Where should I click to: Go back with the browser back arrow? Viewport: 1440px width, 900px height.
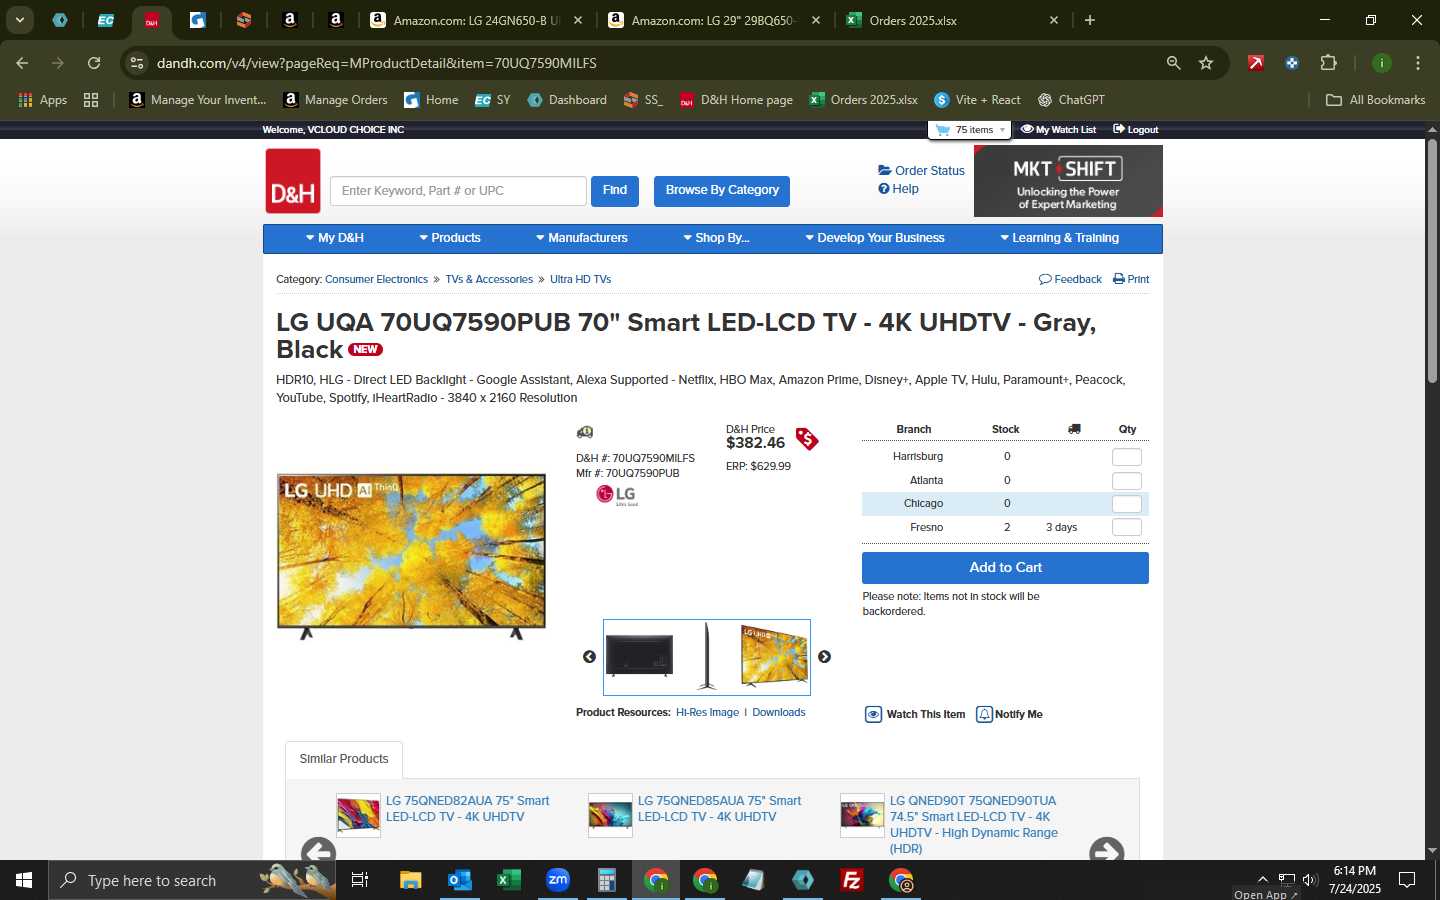22,63
